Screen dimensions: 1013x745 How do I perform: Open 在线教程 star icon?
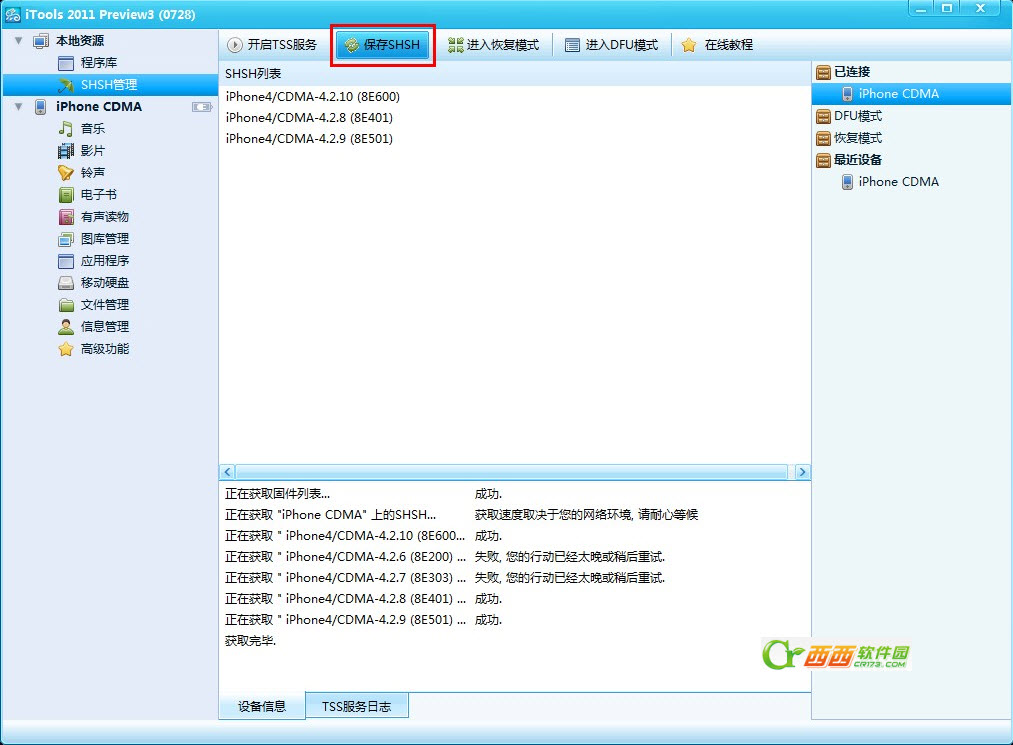click(x=689, y=45)
